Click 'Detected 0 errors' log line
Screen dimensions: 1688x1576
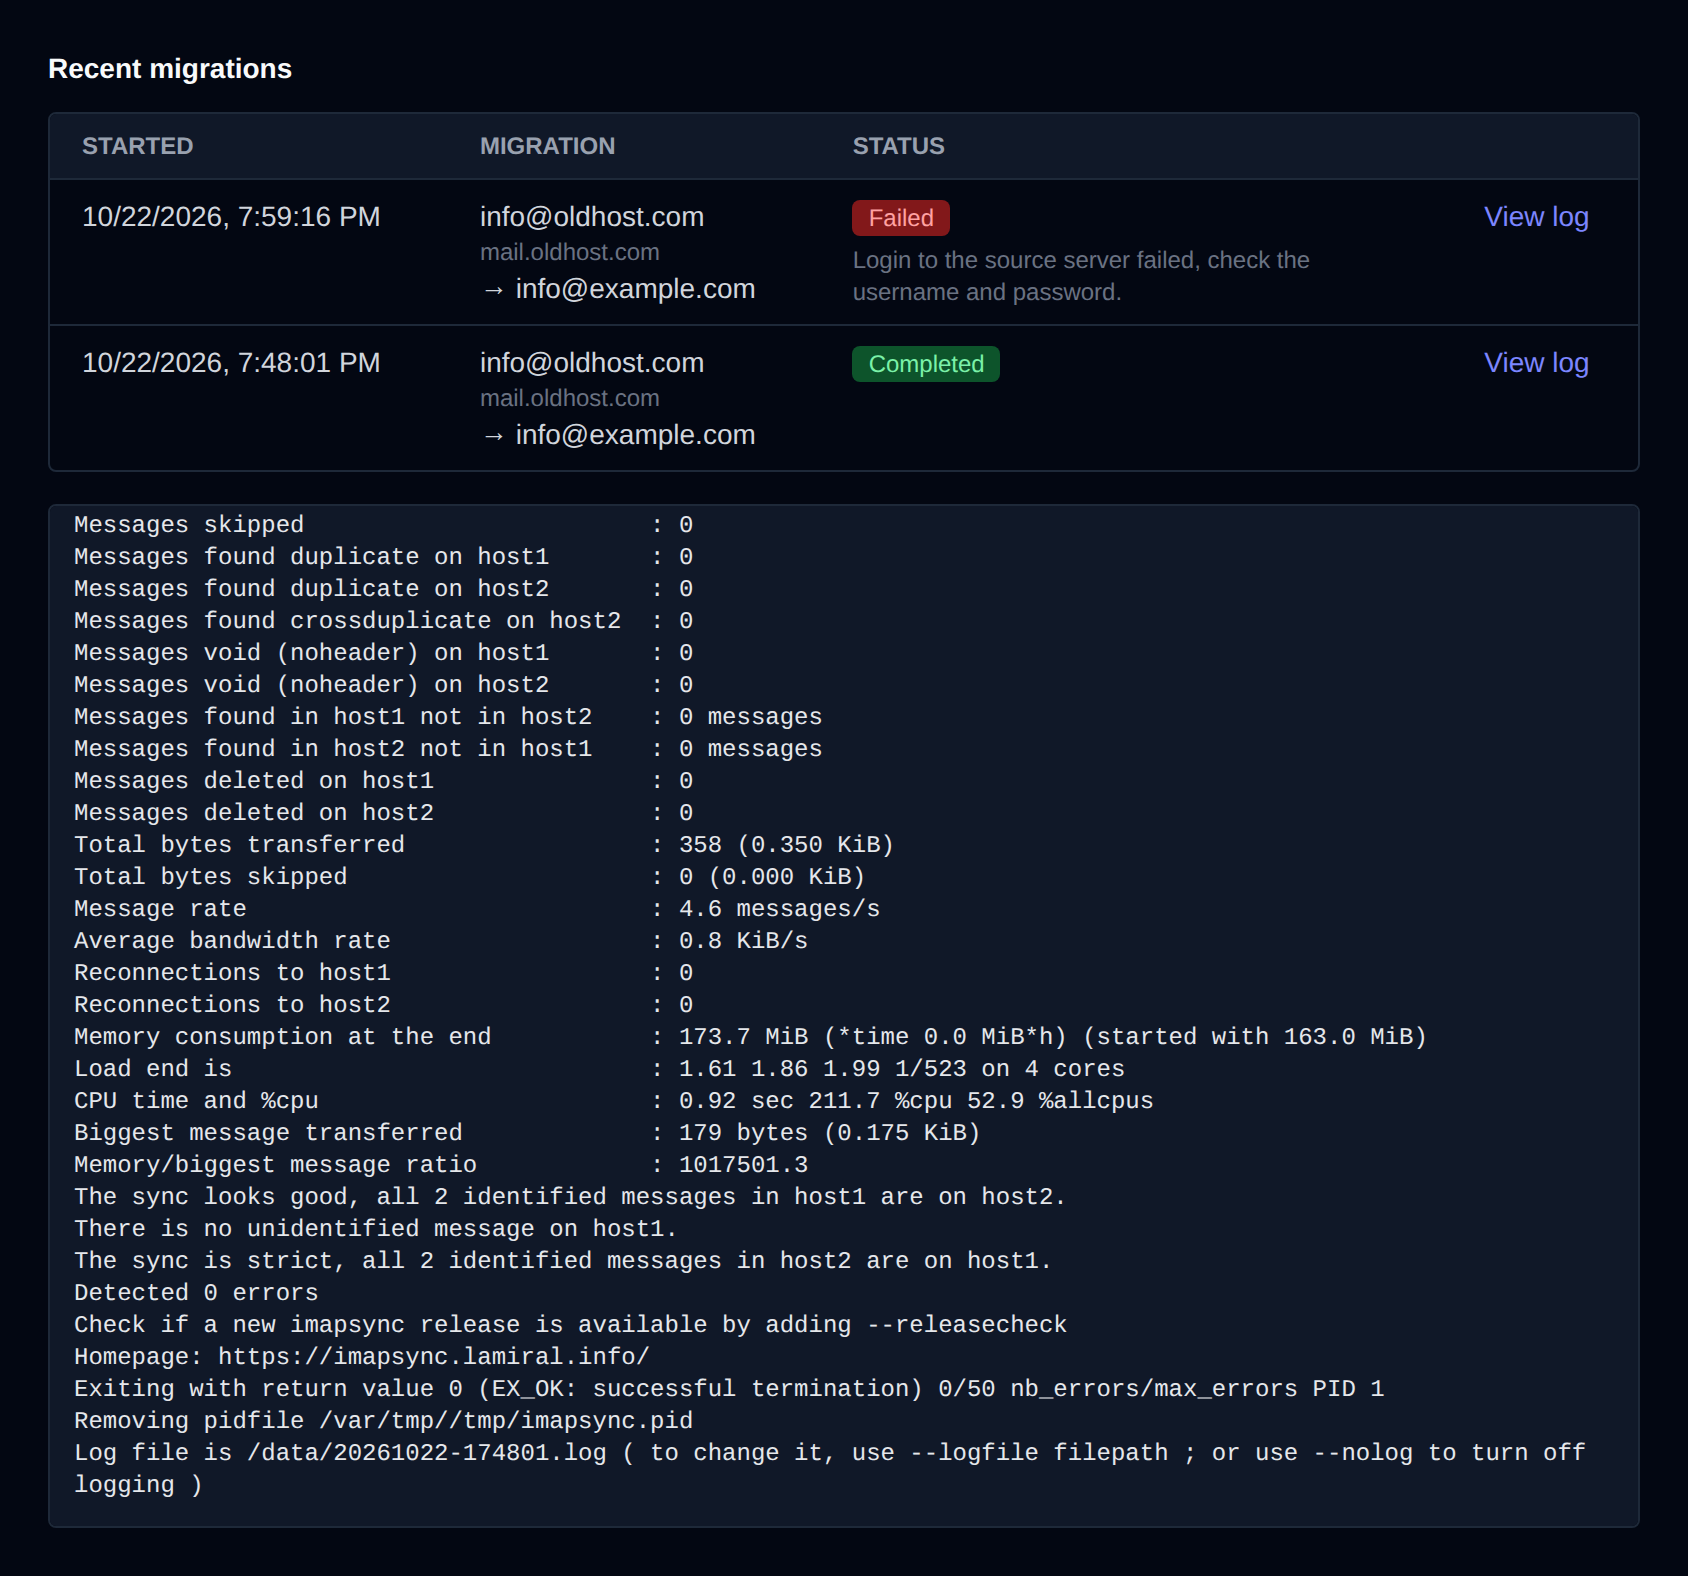[x=196, y=1293]
